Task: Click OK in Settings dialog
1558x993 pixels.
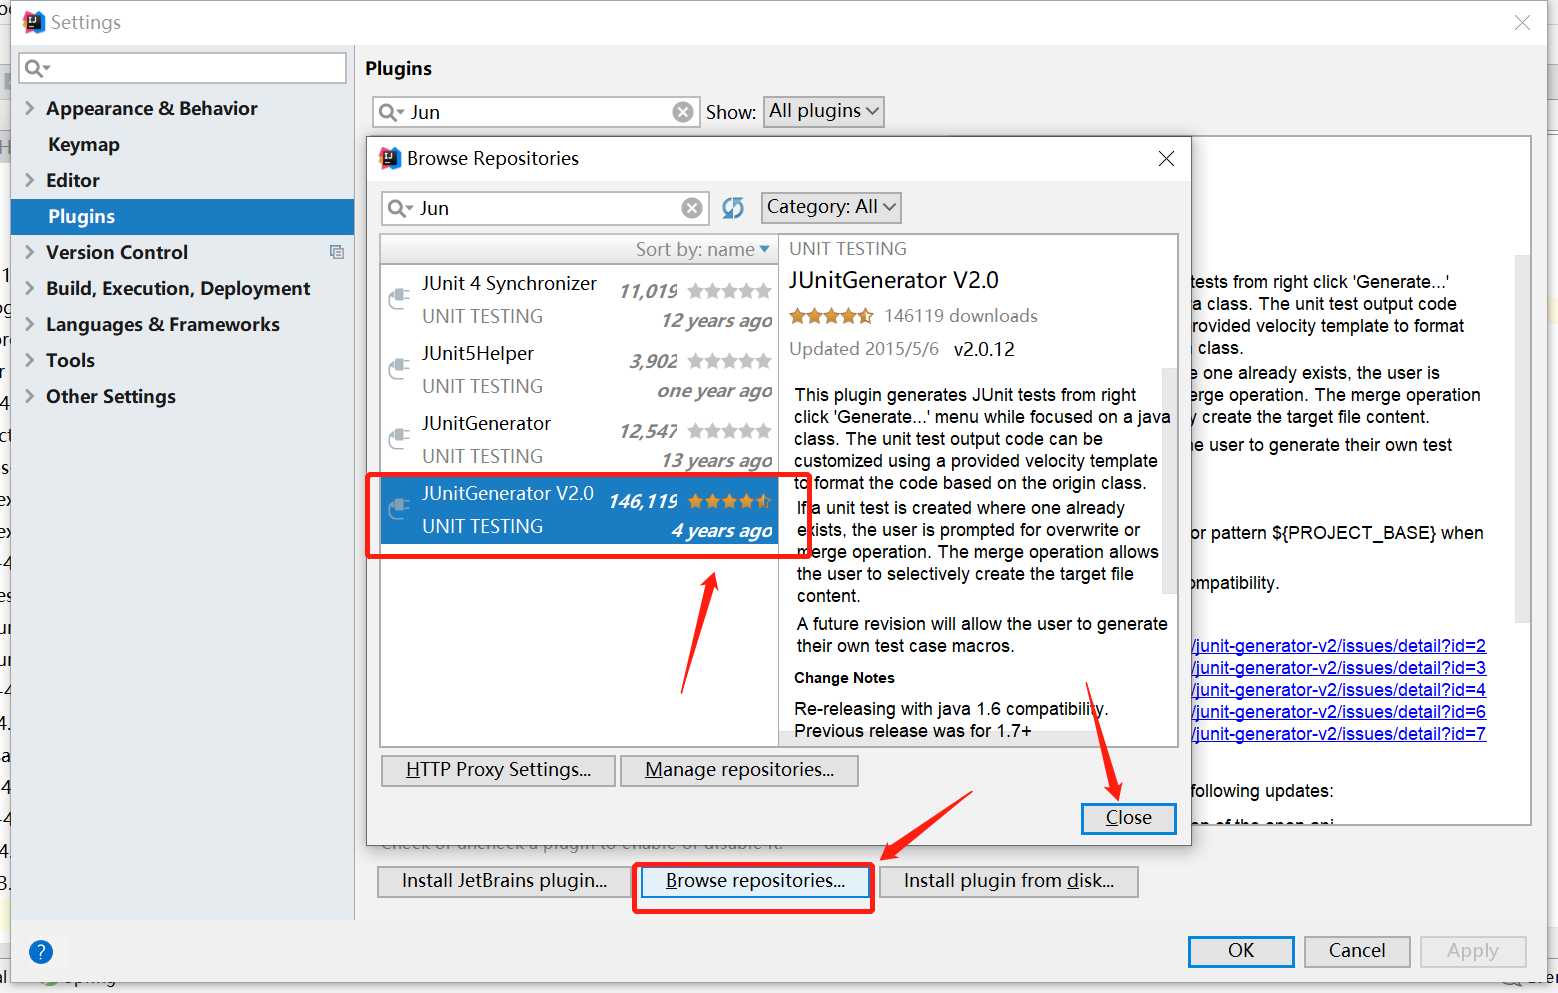Action: (x=1241, y=951)
